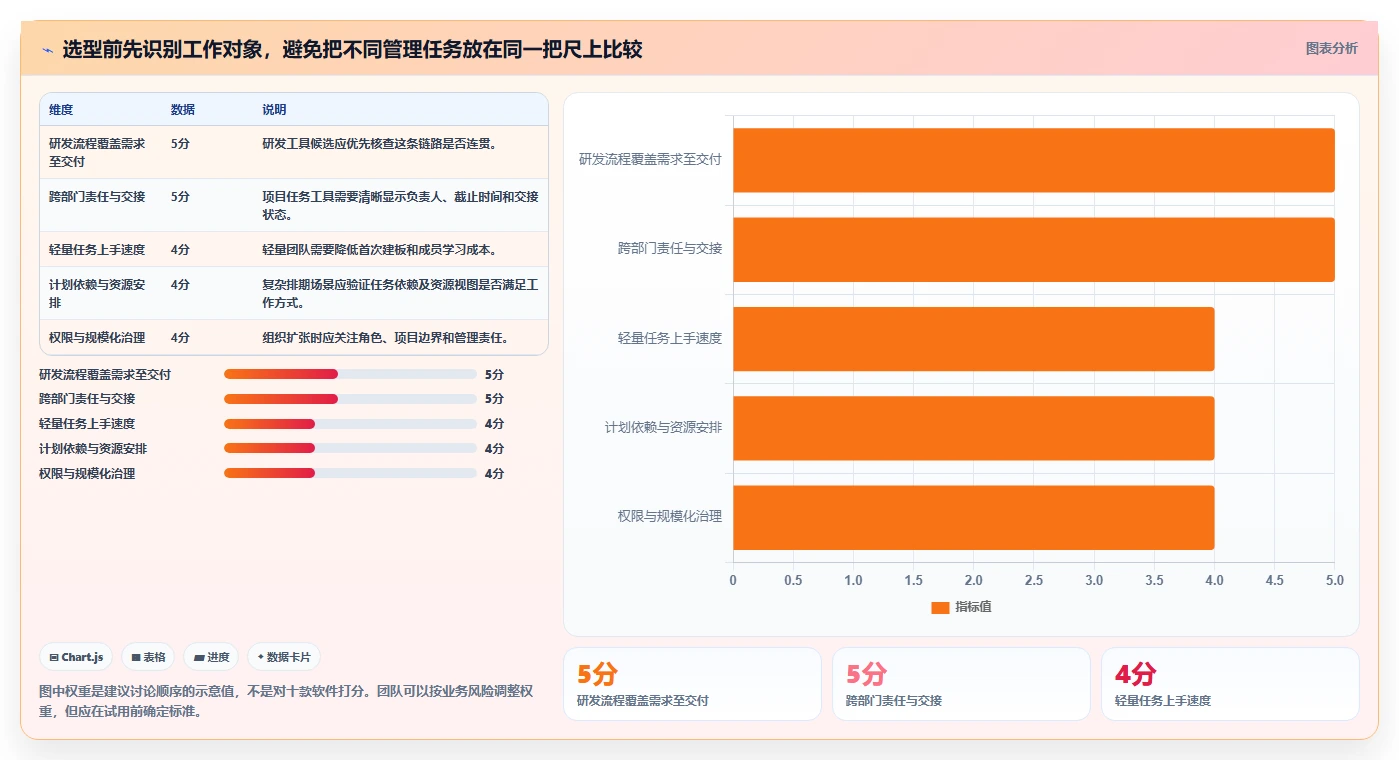This screenshot has height=760, width=1399.
Task: Click the description about 复杂排期场景
Action: pyautogui.click(x=400, y=293)
